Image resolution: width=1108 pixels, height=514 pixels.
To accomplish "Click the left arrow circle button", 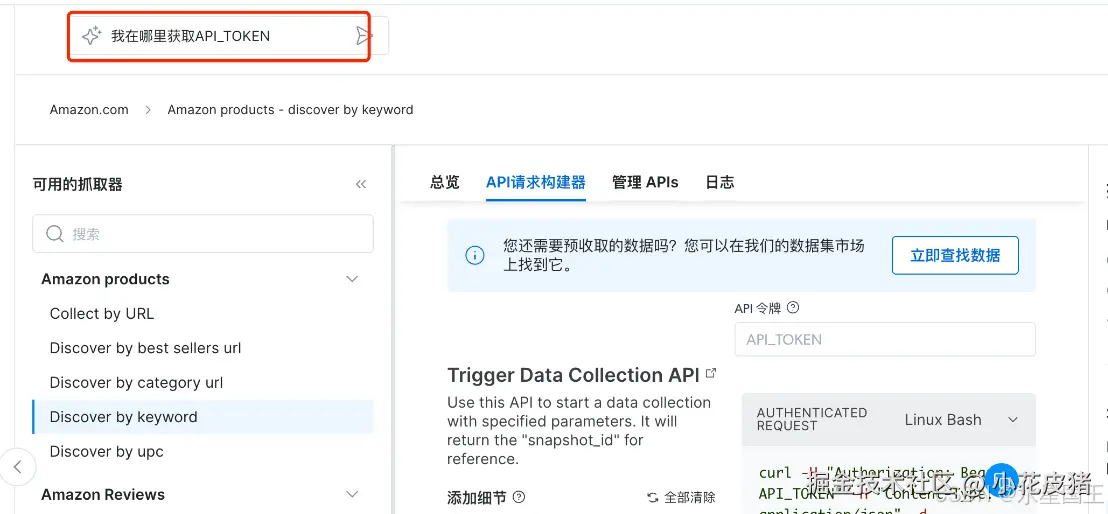I will pos(18,467).
